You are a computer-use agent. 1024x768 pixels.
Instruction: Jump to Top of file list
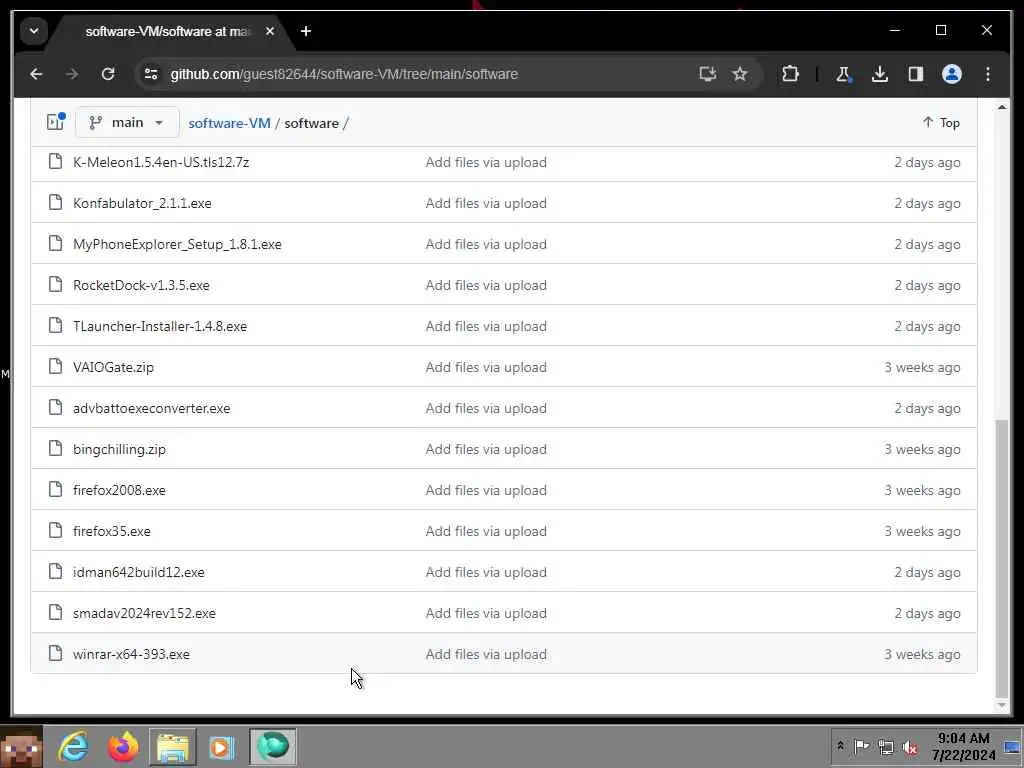click(941, 122)
